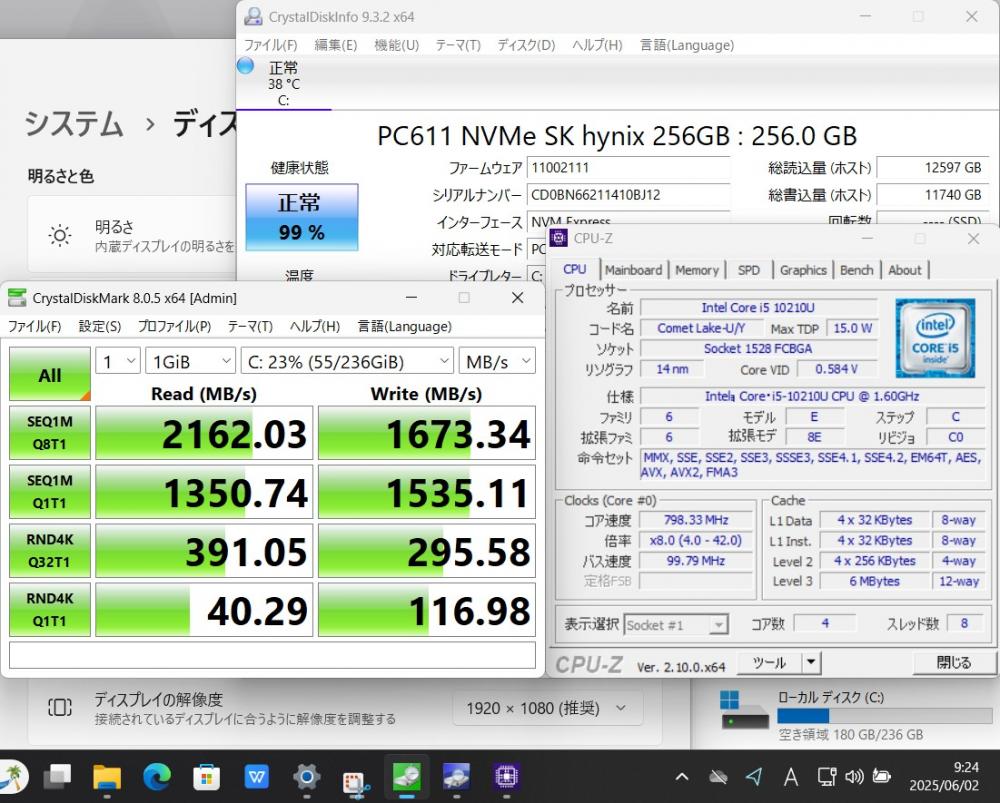The height and width of the screenshot is (803, 1000).
Task: Run the RND4K Q32T1 test
Action: coord(50,550)
